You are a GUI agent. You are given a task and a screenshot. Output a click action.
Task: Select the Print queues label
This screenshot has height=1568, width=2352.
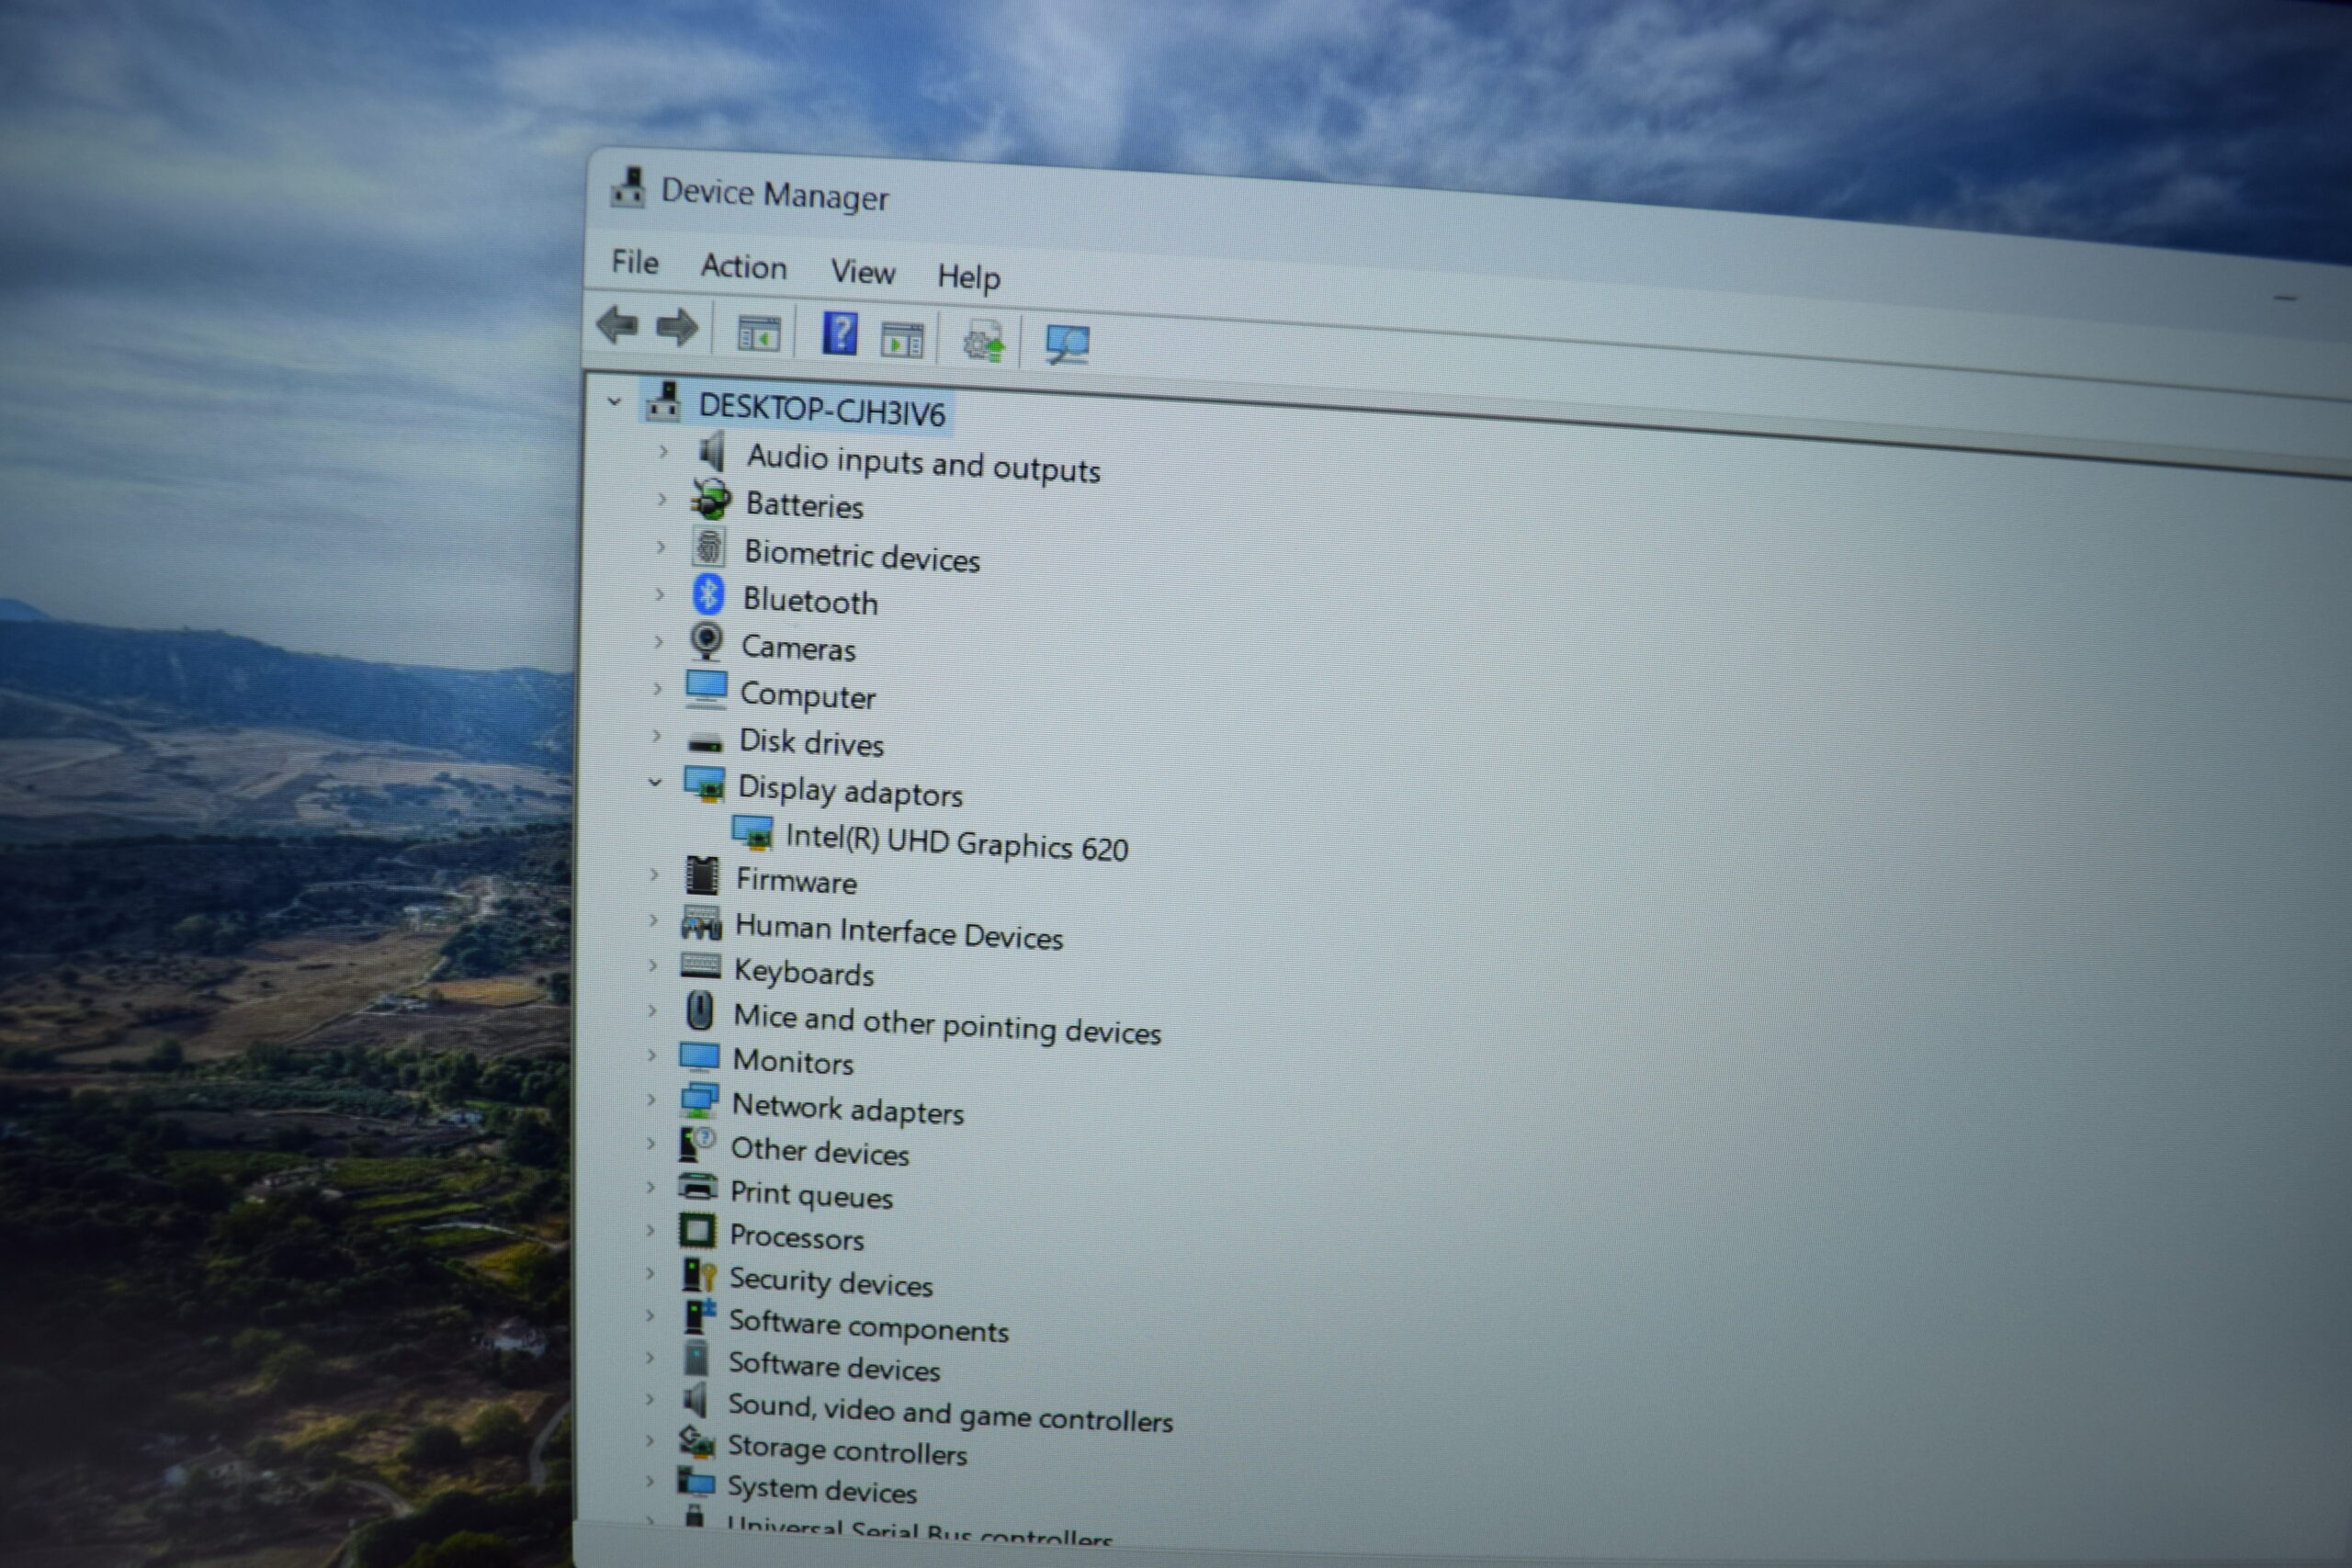click(x=811, y=1195)
